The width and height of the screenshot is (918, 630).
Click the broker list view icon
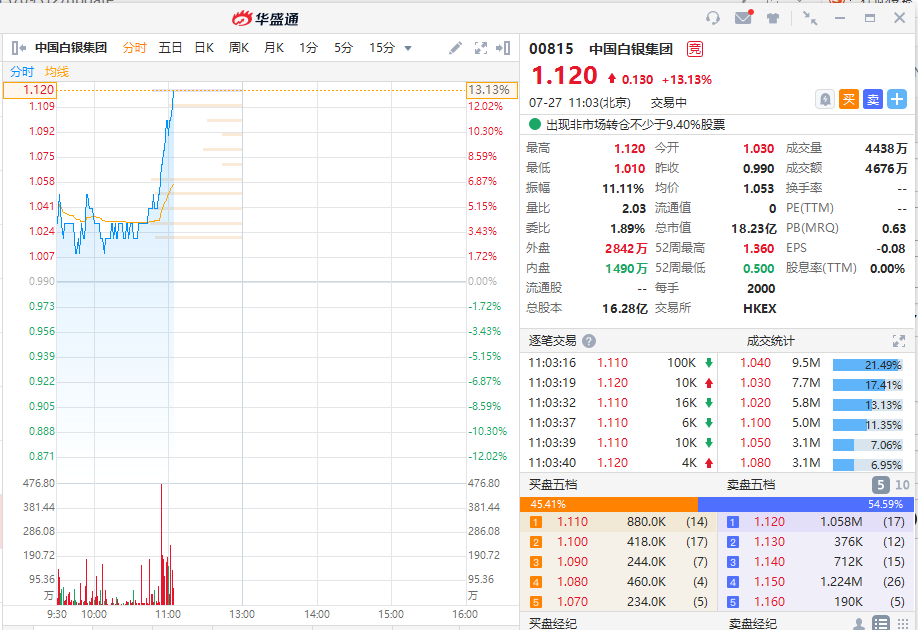881,623
